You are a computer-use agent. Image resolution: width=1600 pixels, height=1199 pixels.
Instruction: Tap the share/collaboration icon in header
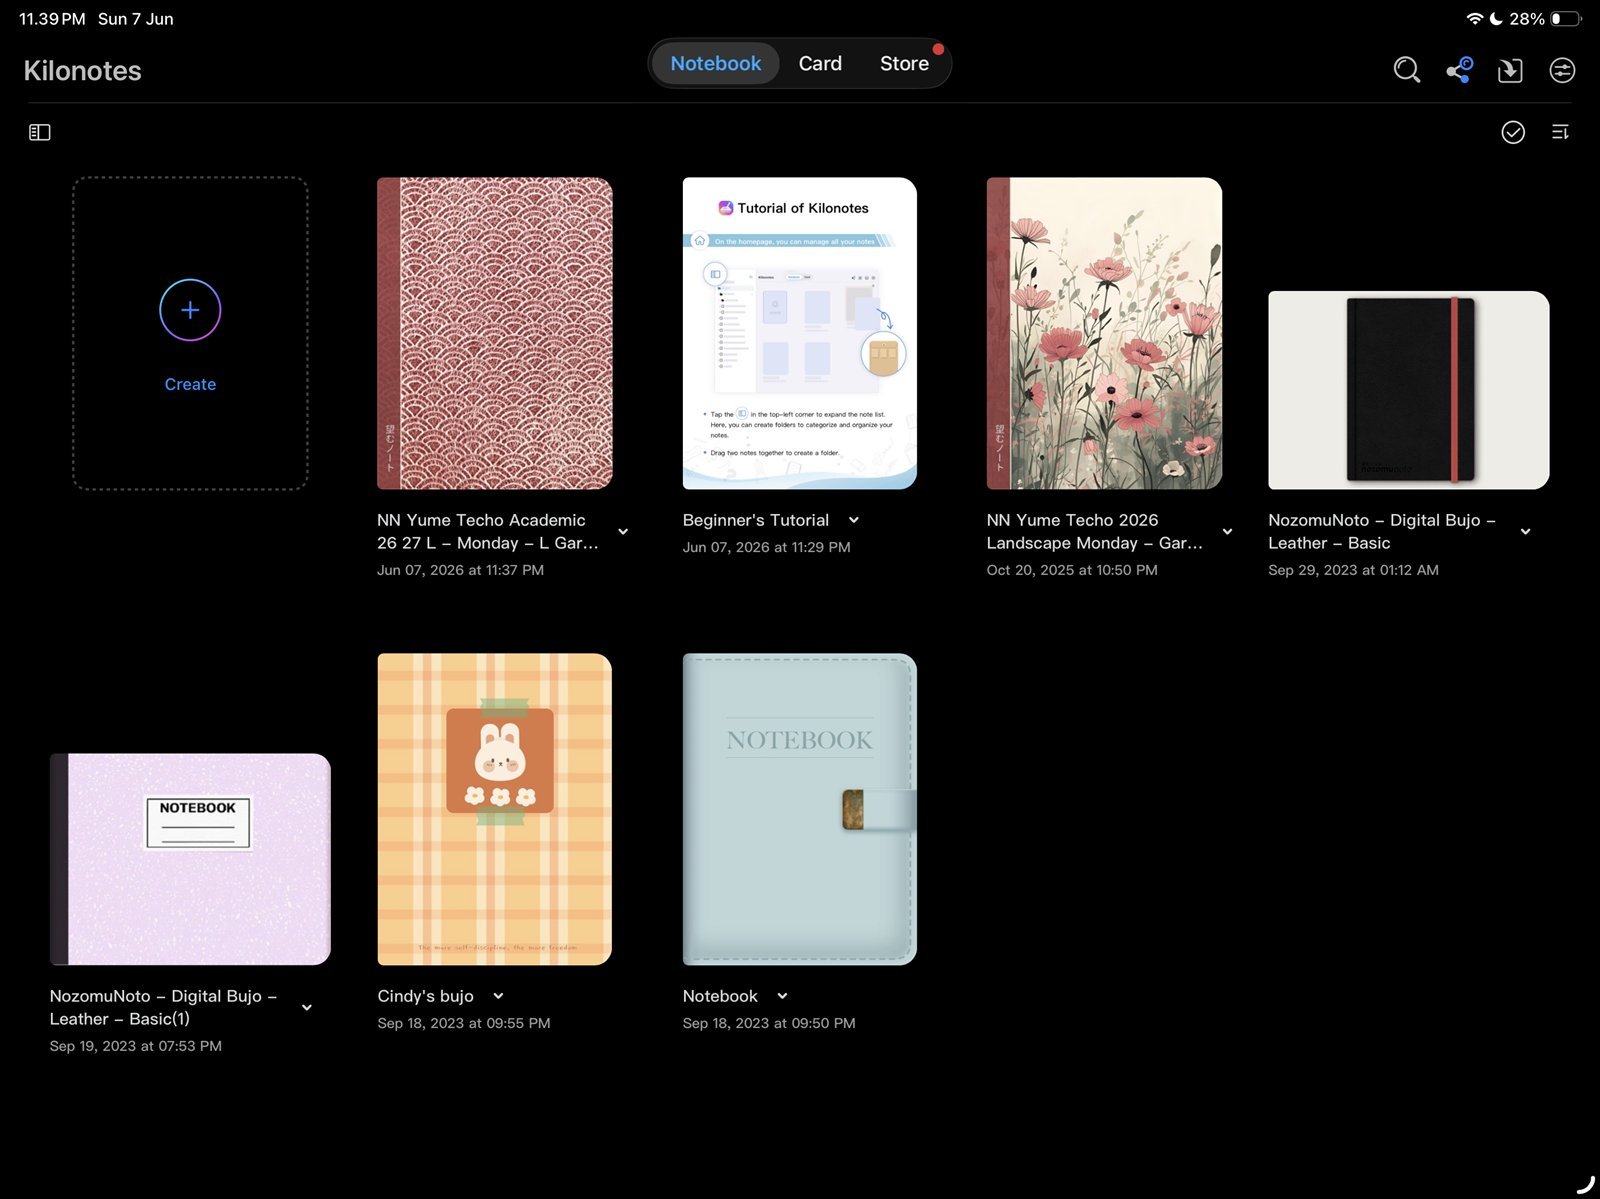(x=1459, y=70)
